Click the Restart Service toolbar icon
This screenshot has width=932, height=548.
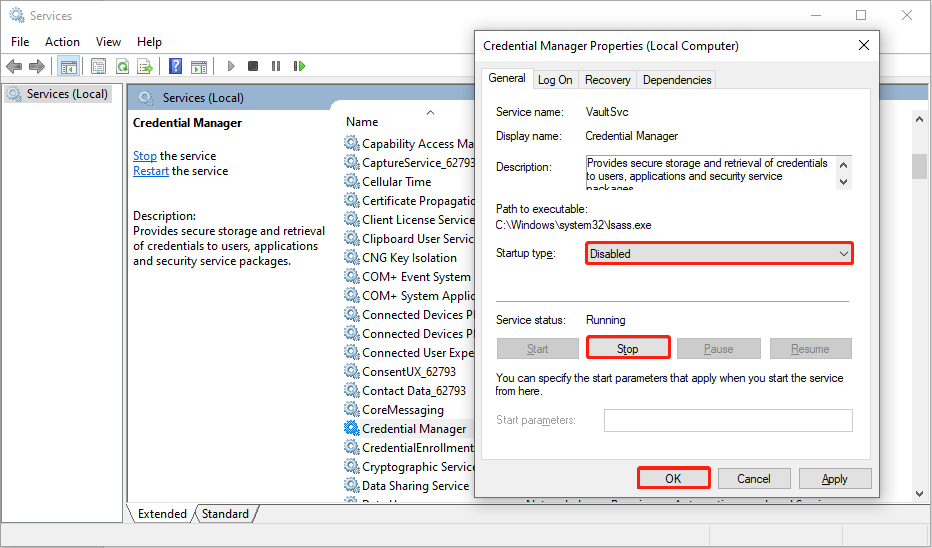pyautogui.click(x=300, y=66)
